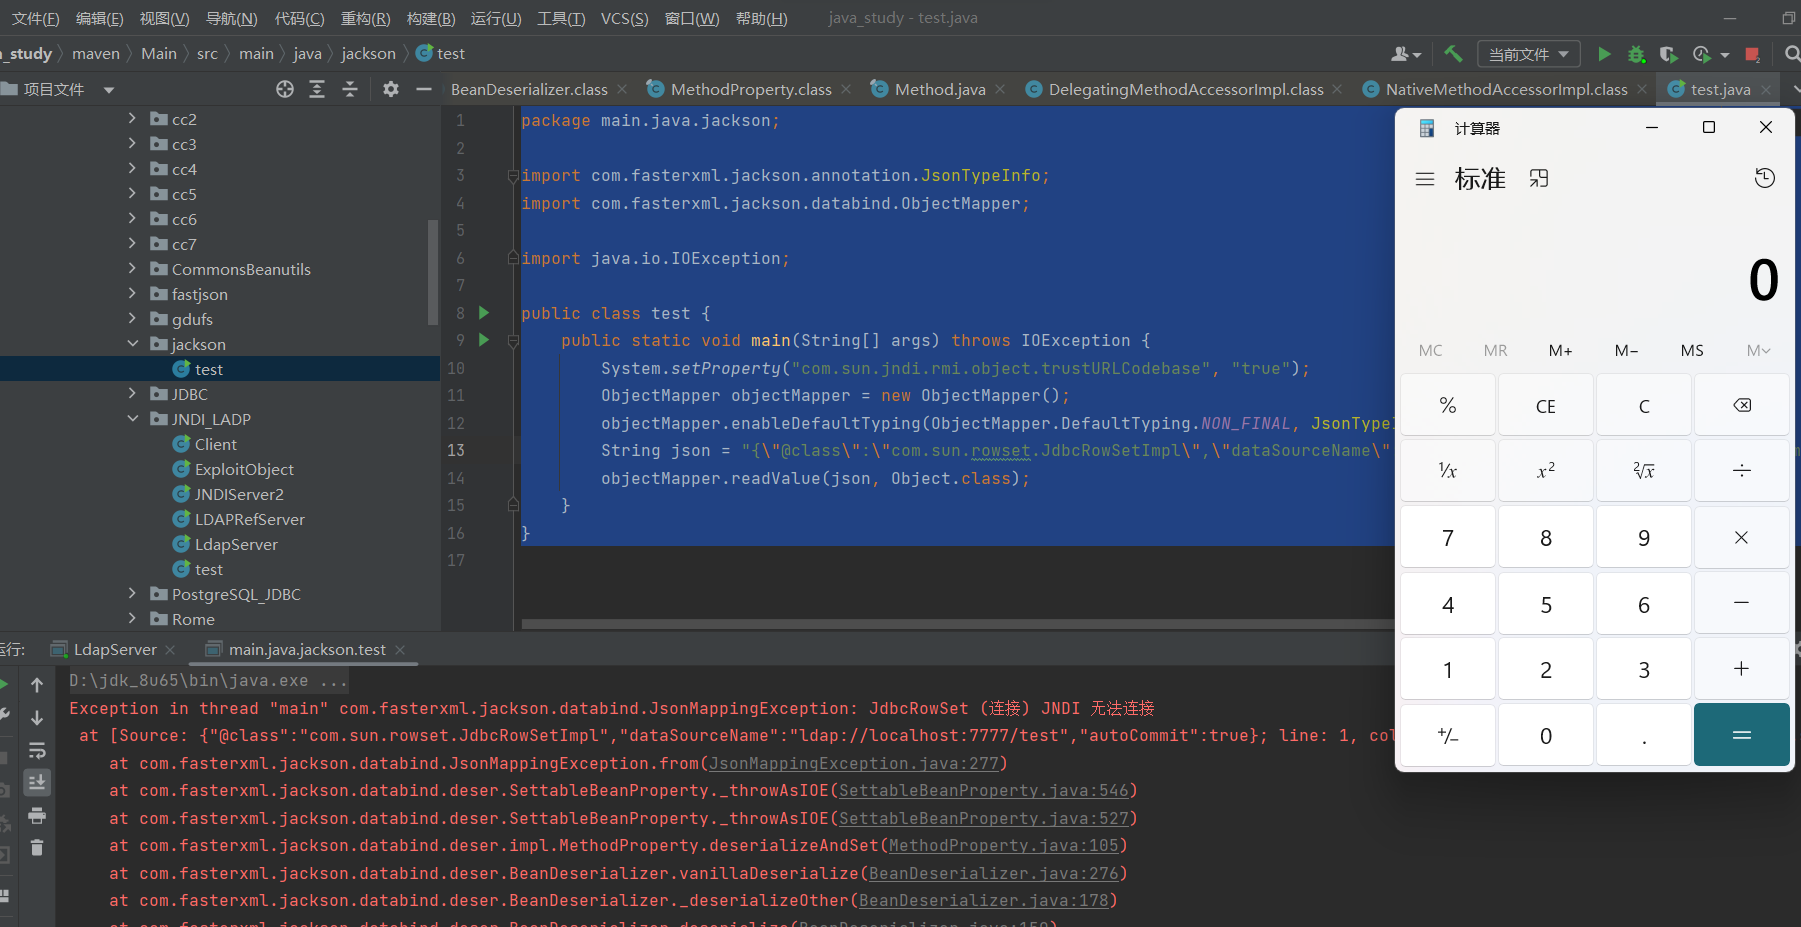
Task: Click the calculator square root key
Action: click(1644, 470)
